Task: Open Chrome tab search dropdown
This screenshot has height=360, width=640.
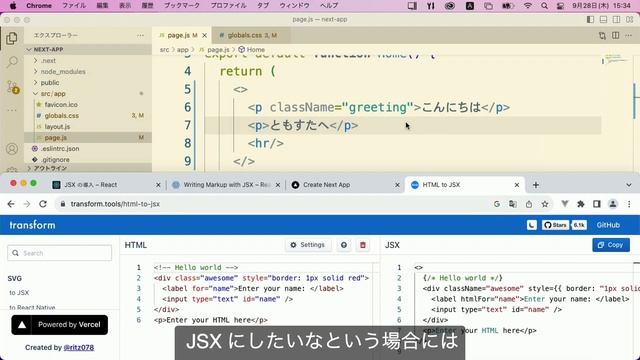Action: pos(629,185)
